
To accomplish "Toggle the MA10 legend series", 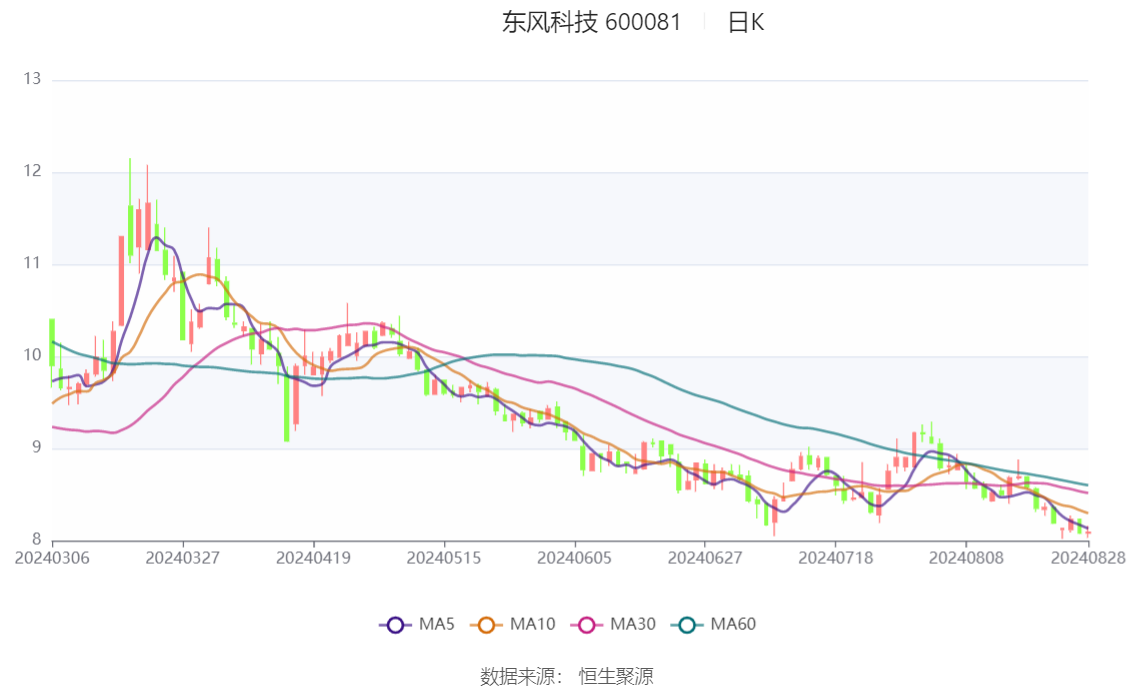I will (513, 625).
